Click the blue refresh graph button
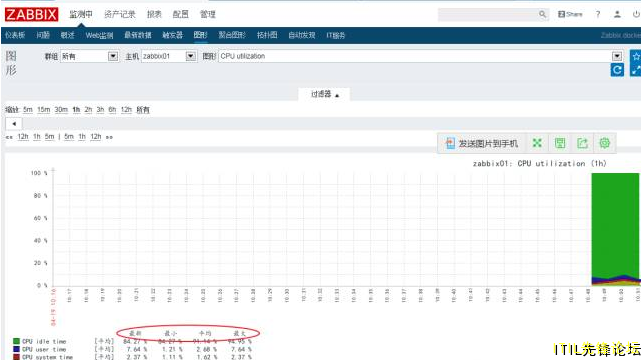641x360 pixels. coord(617,70)
